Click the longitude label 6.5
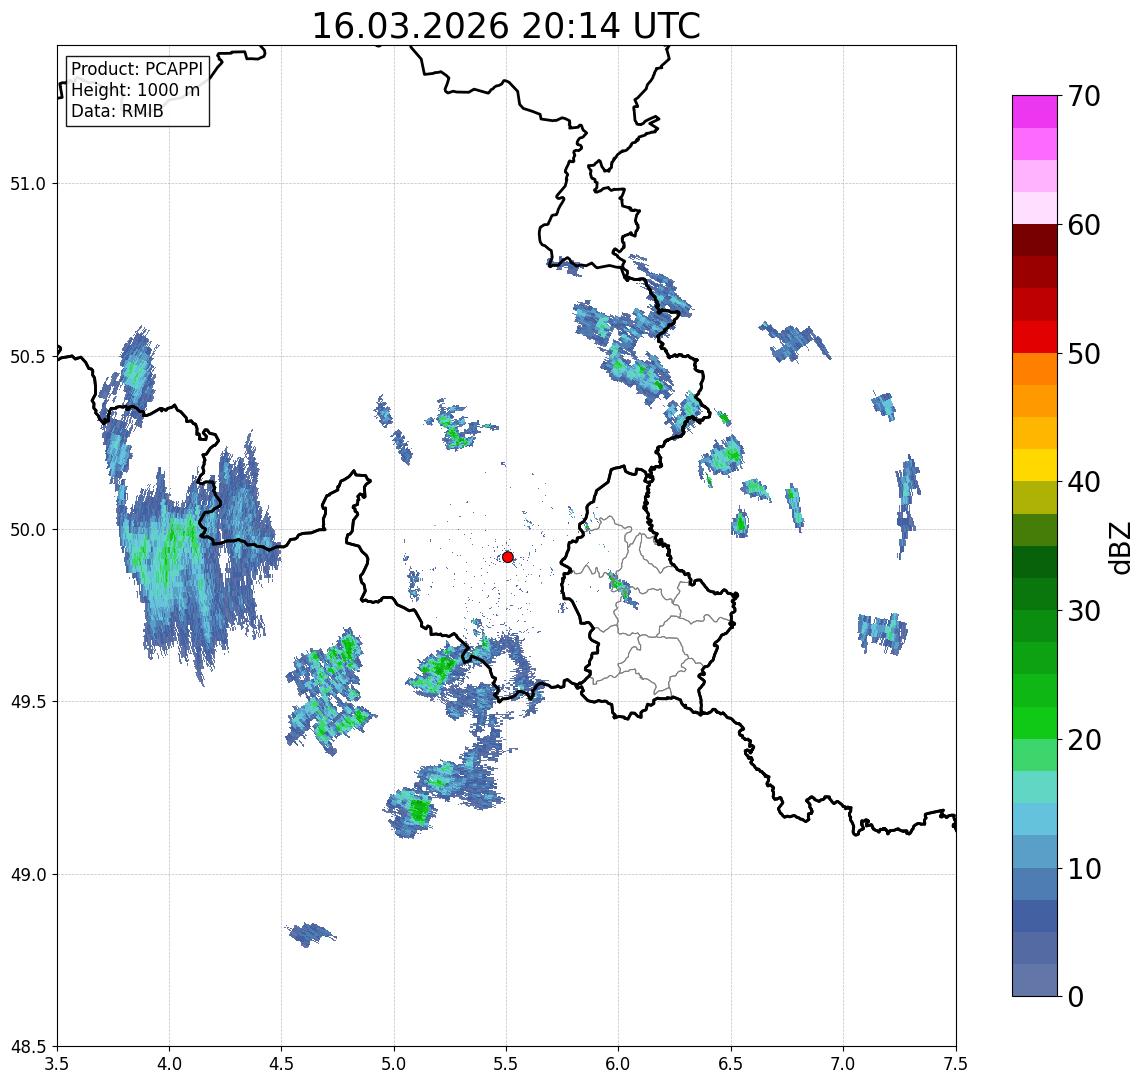This screenshot has width=1145, height=1084. click(x=731, y=1064)
